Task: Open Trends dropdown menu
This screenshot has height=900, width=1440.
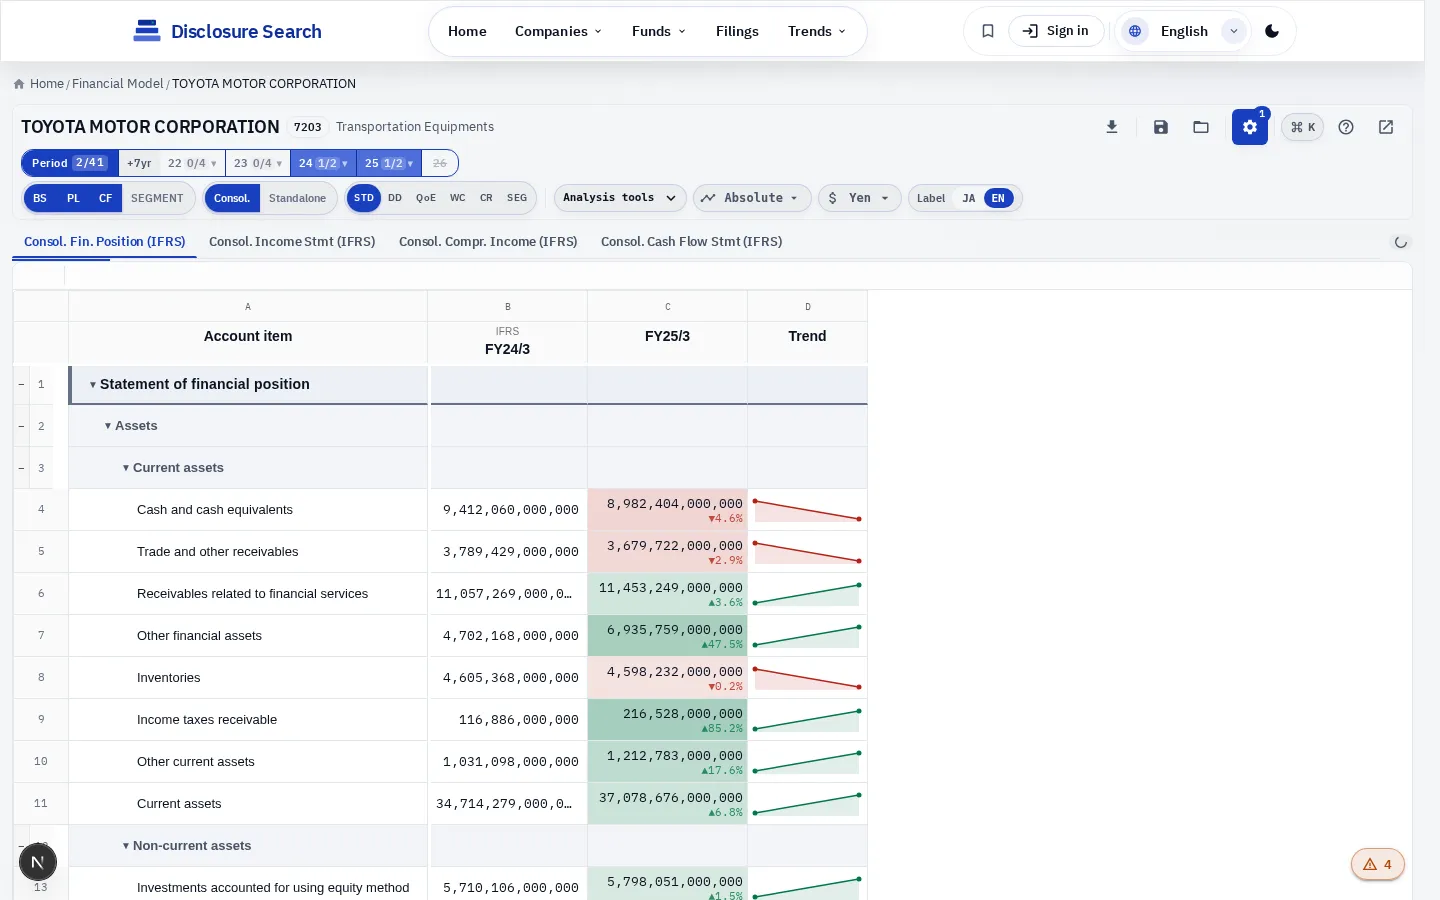Action: coord(816,31)
